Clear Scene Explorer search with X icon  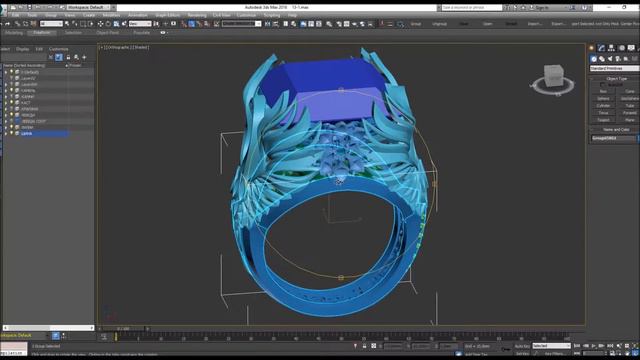point(51,57)
